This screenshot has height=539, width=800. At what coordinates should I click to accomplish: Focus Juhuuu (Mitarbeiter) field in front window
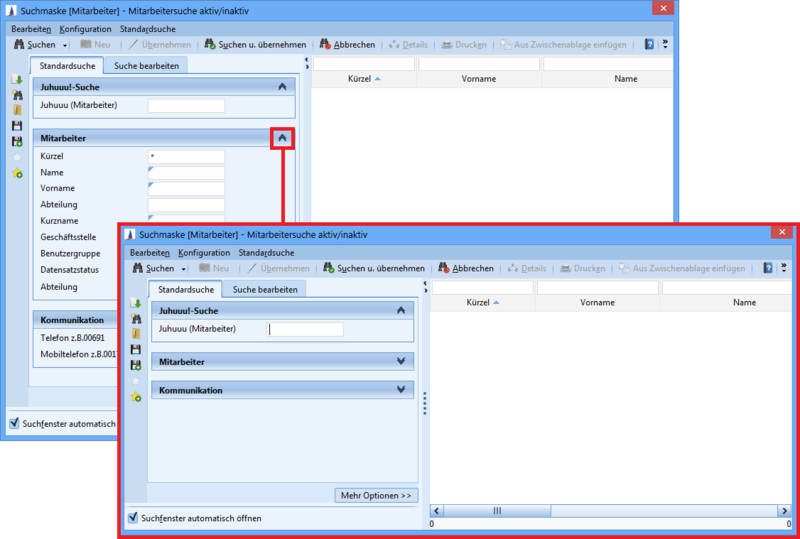coord(305,329)
